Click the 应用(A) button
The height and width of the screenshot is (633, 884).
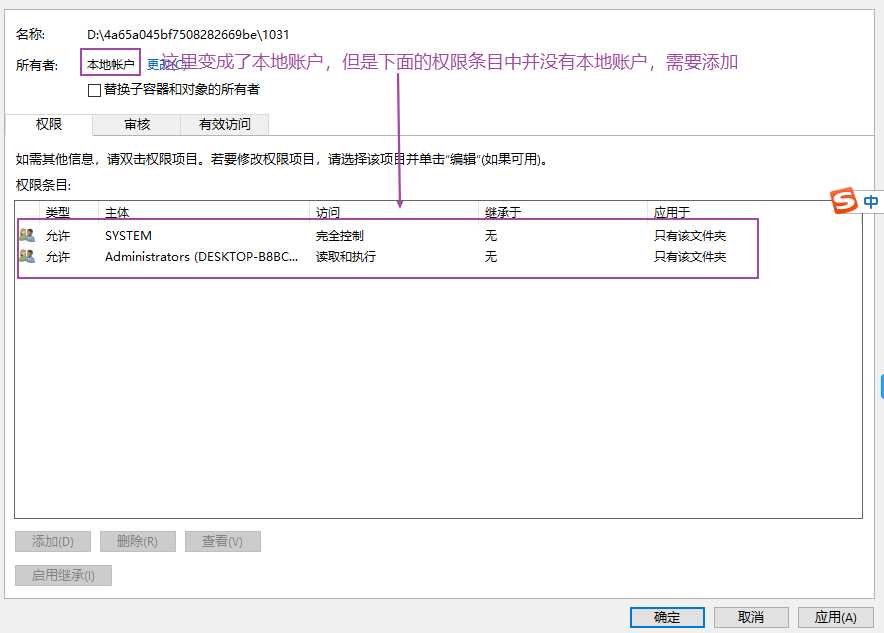pyautogui.click(x=835, y=617)
